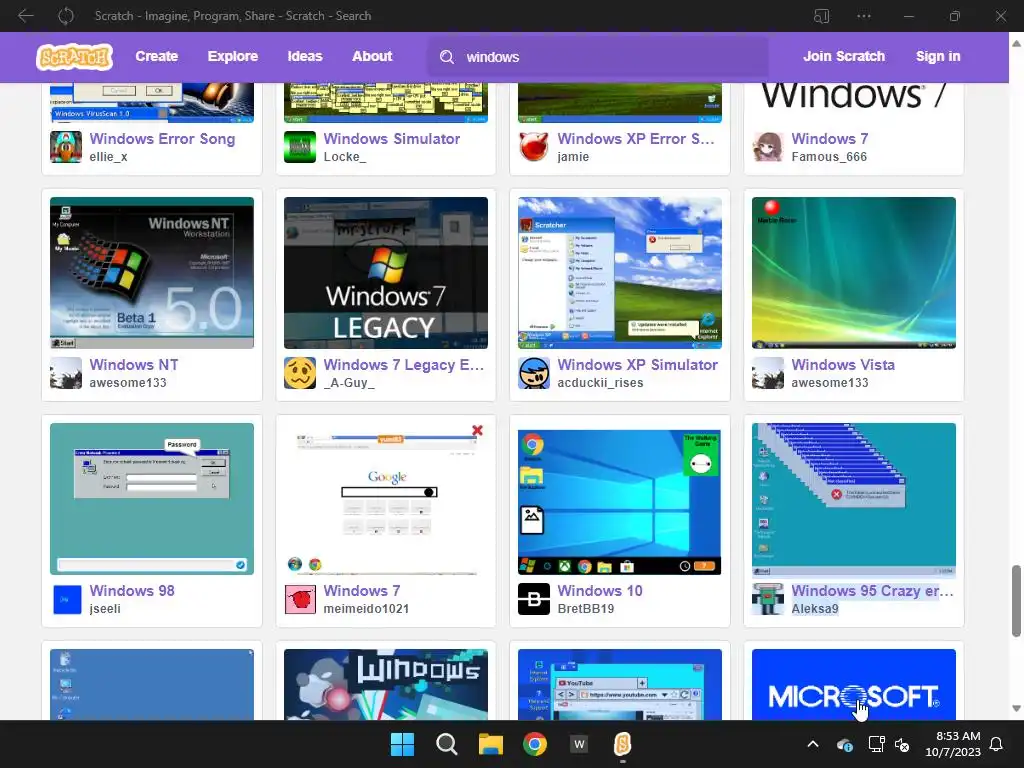Open Windows NT 5.0 Beta thumbnail

[152, 272]
